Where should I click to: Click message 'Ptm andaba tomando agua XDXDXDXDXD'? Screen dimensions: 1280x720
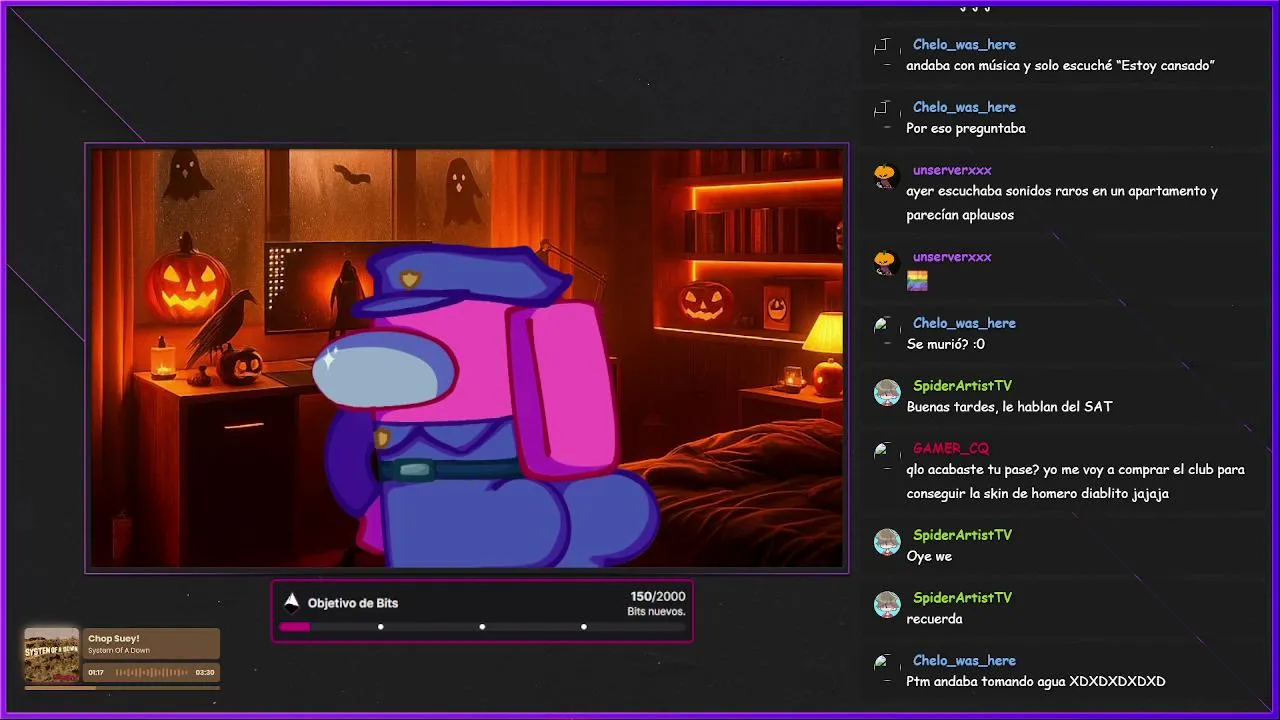click(1036, 682)
